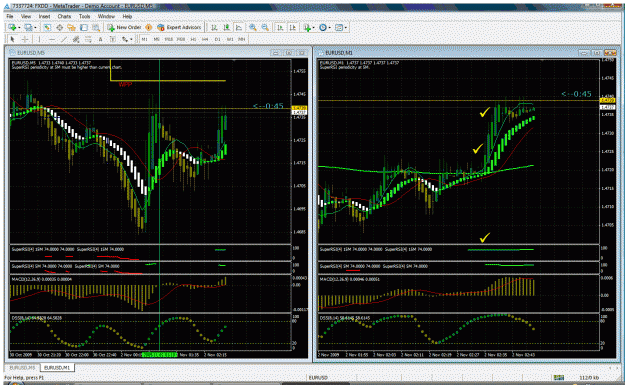The width and height of the screenshot is (625, 385).
Task: Click the red WPP label on M5 chart
Action: tap(125, 84)
